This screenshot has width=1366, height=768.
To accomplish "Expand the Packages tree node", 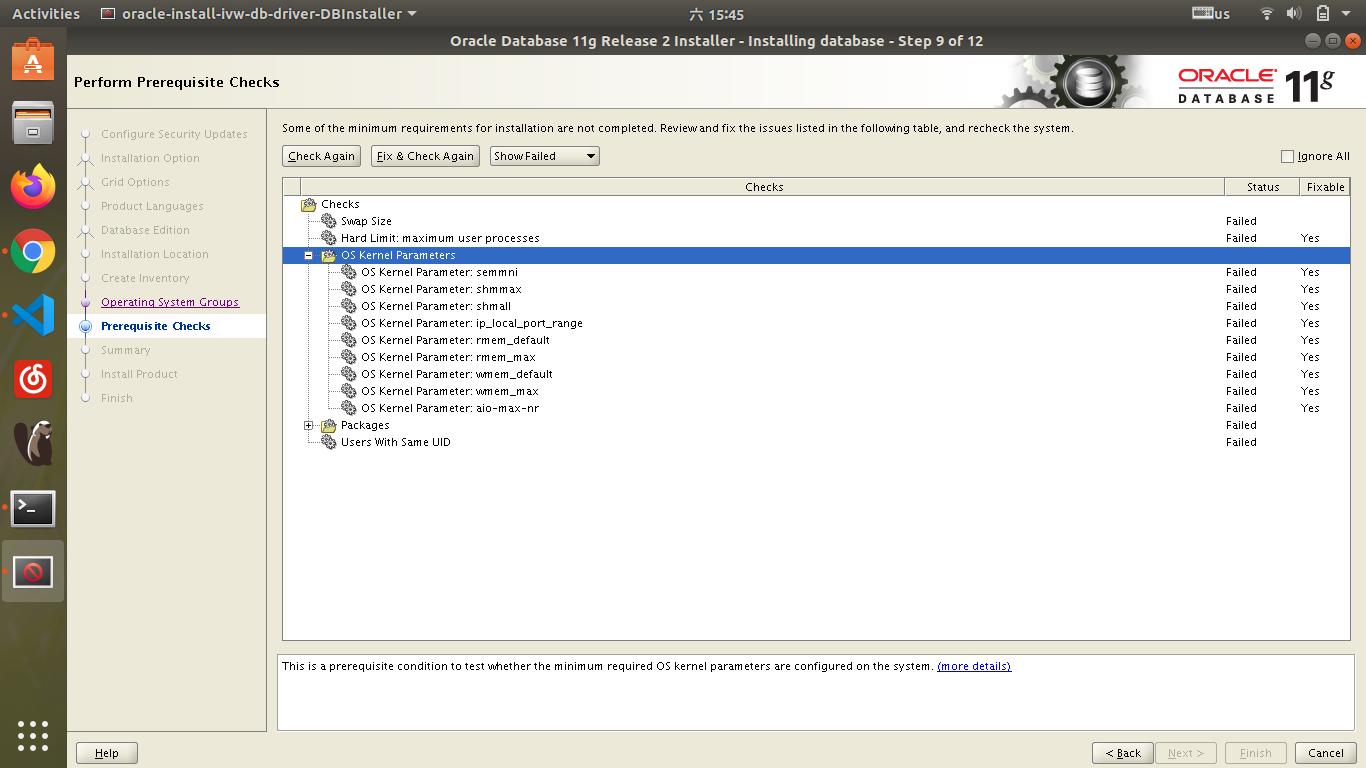I will click(x=308, y=425).
